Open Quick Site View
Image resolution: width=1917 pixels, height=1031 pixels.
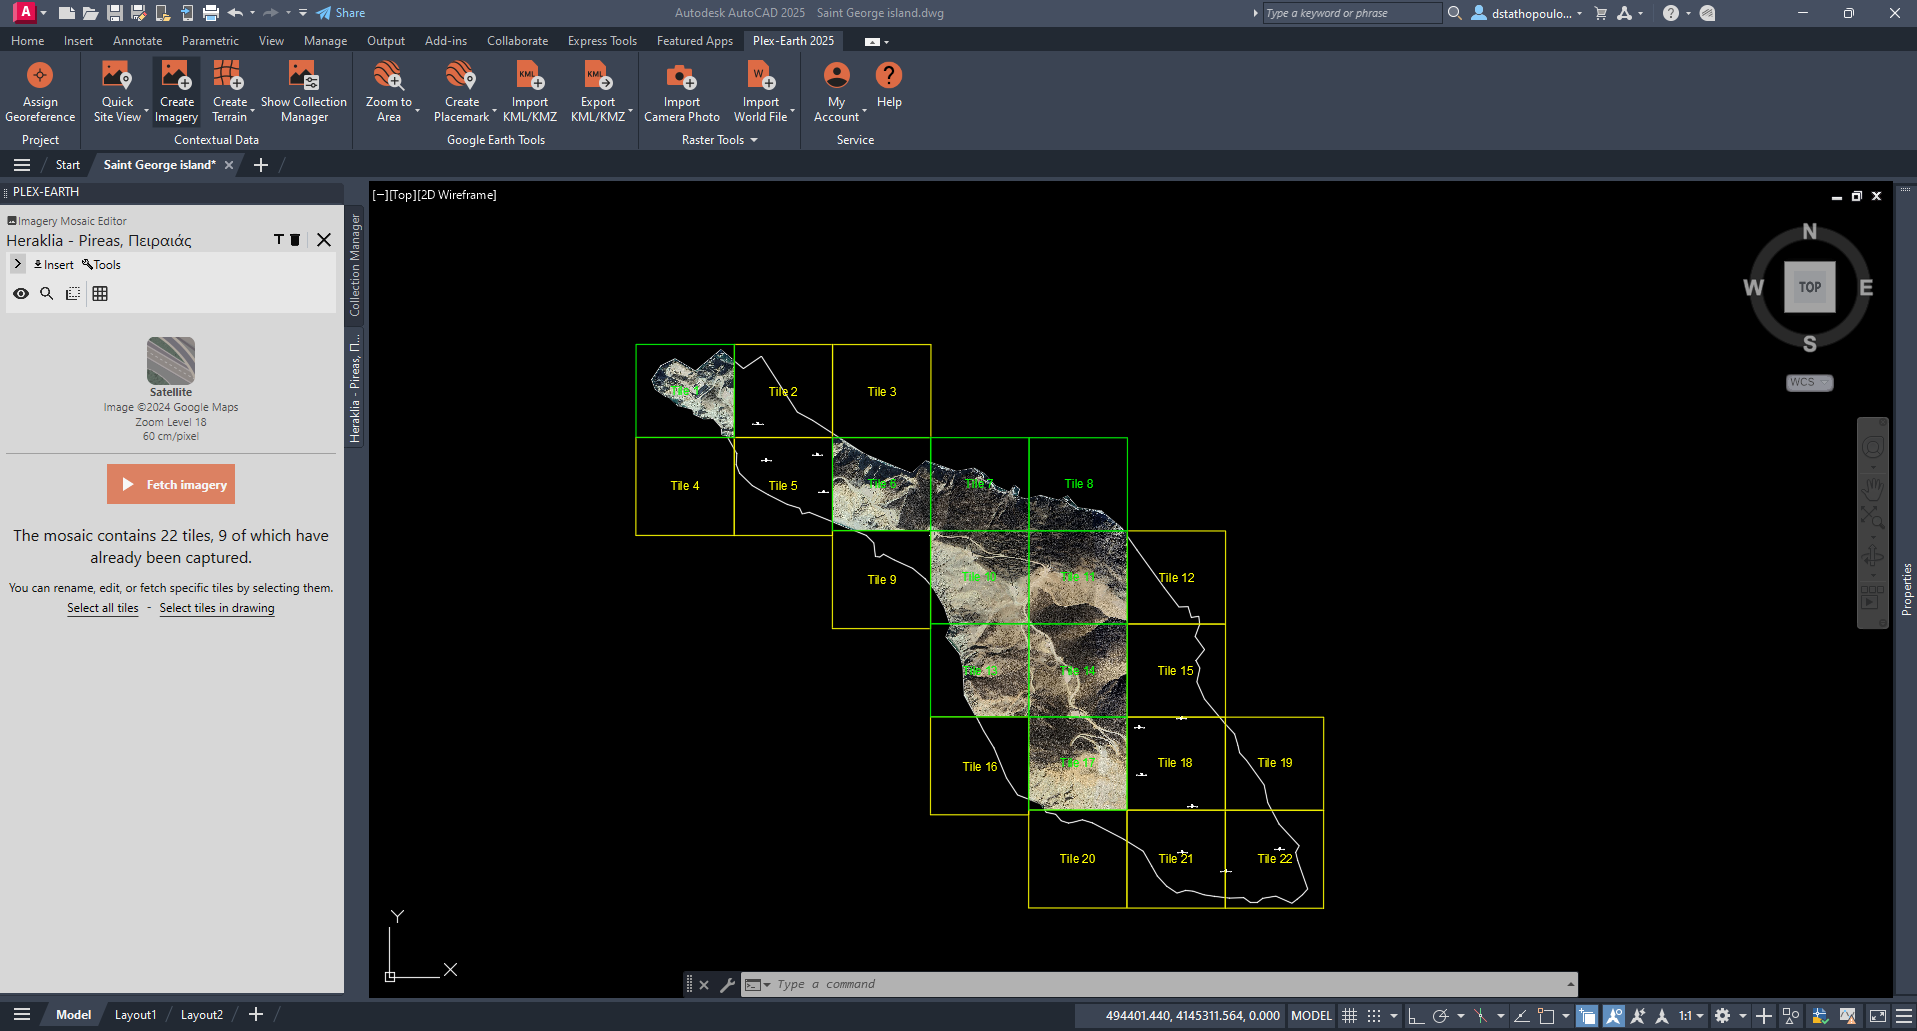pos(117,92)
